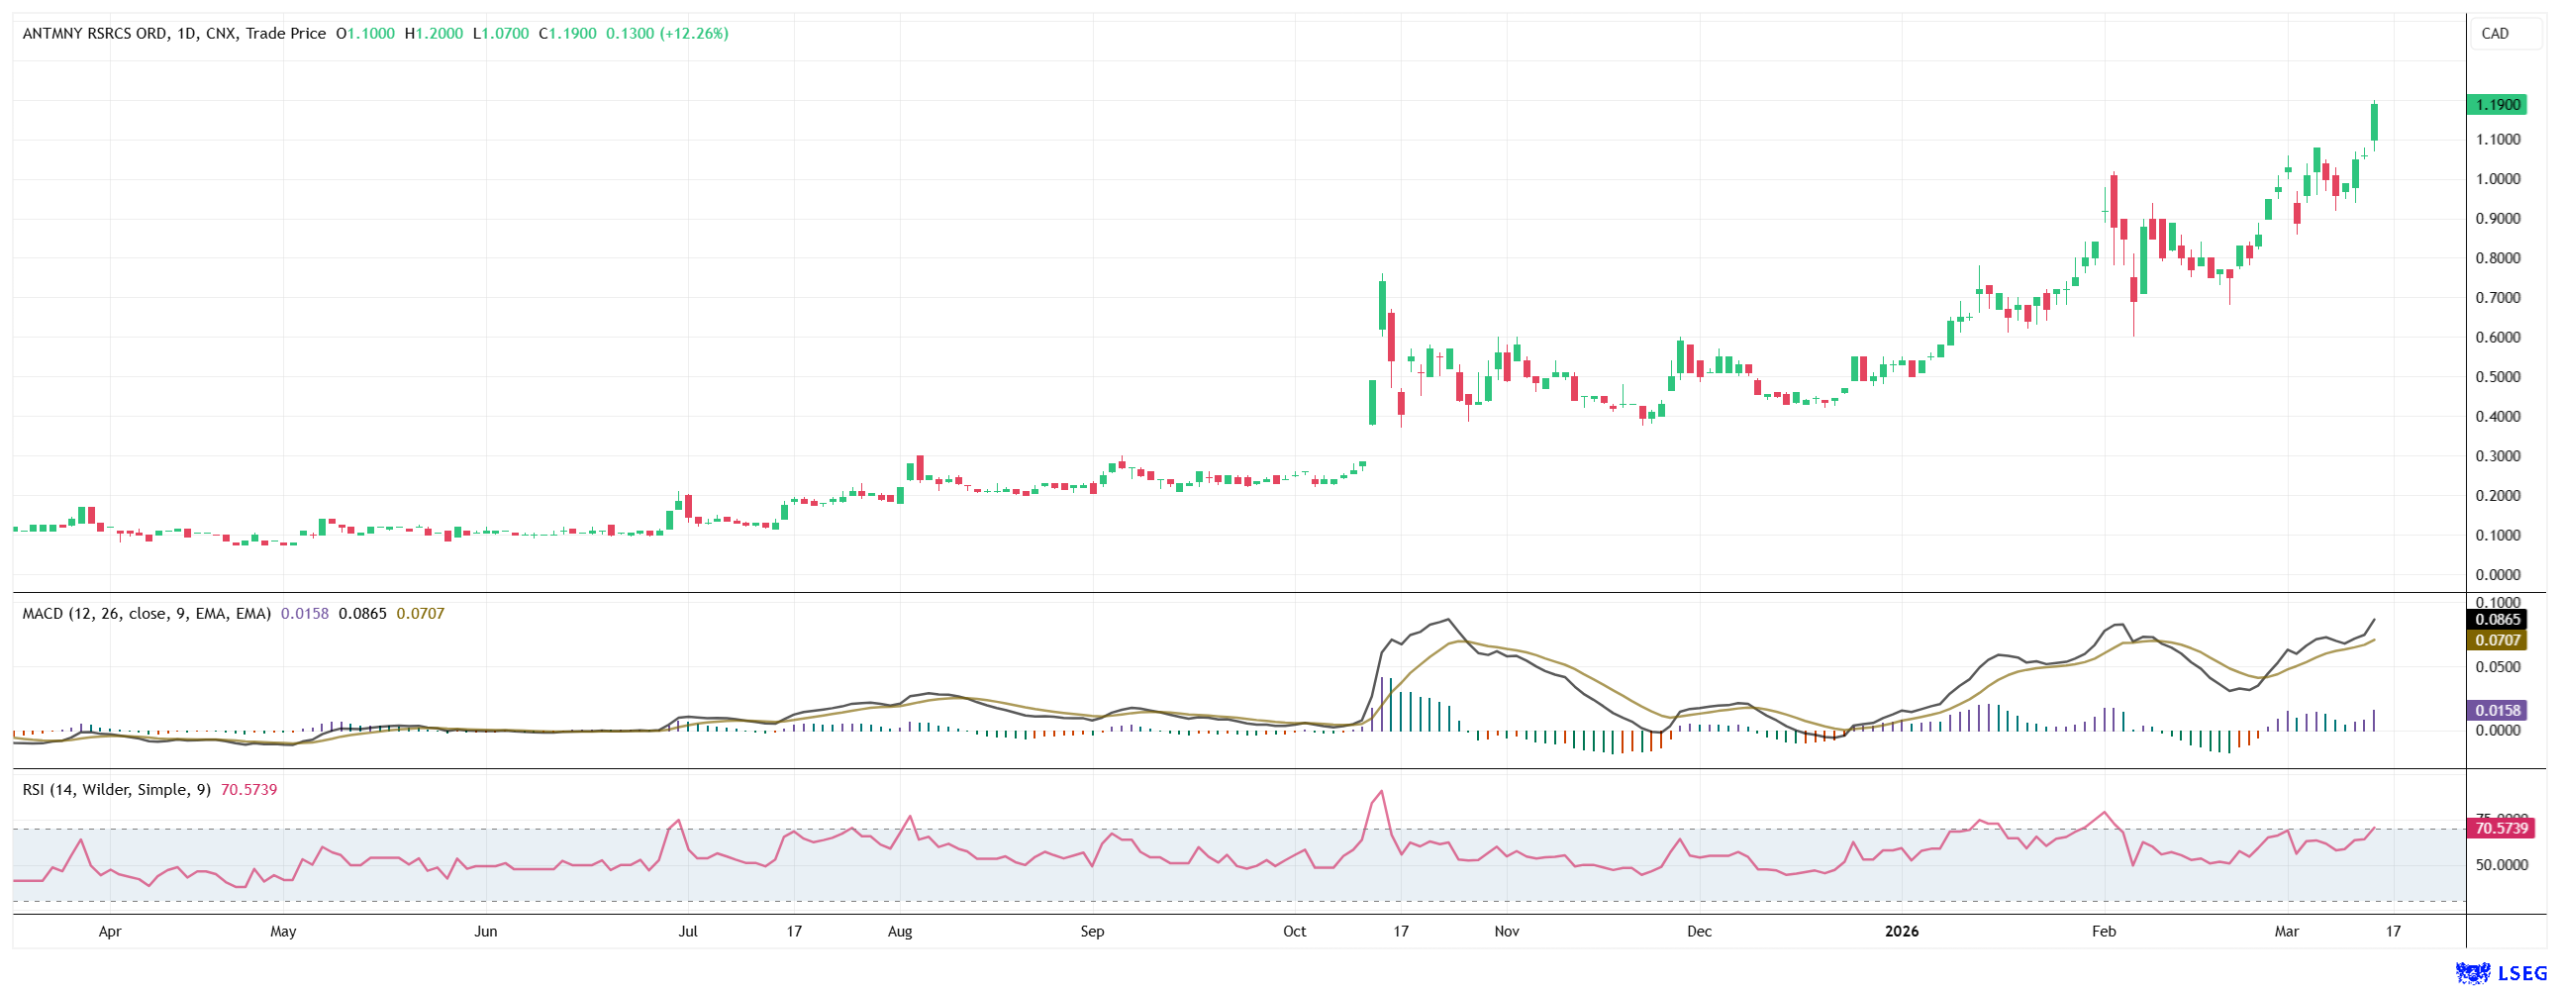Click the LSEG logo
This screenshot has height=986, width=2560.
2500,972
